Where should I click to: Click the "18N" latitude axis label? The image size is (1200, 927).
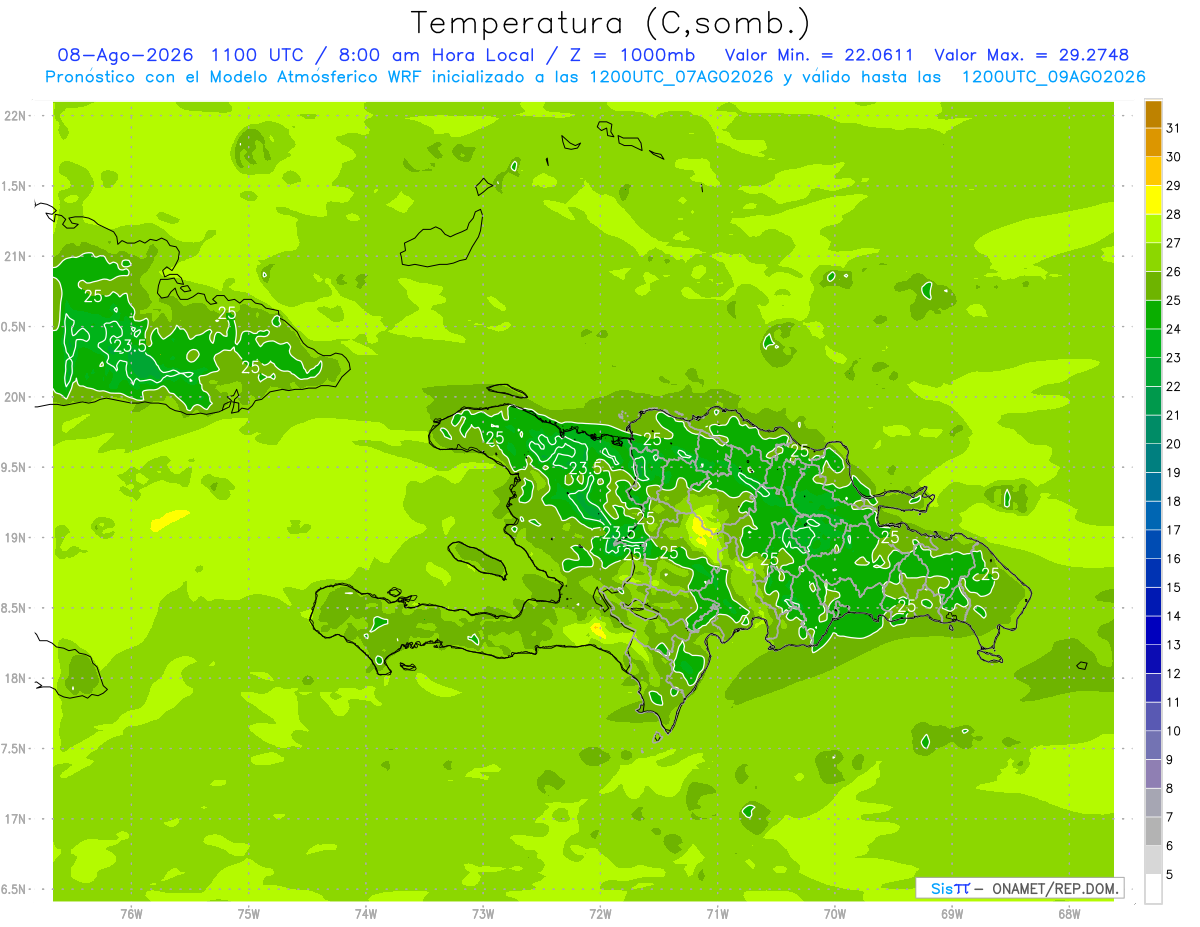point(16,678)
